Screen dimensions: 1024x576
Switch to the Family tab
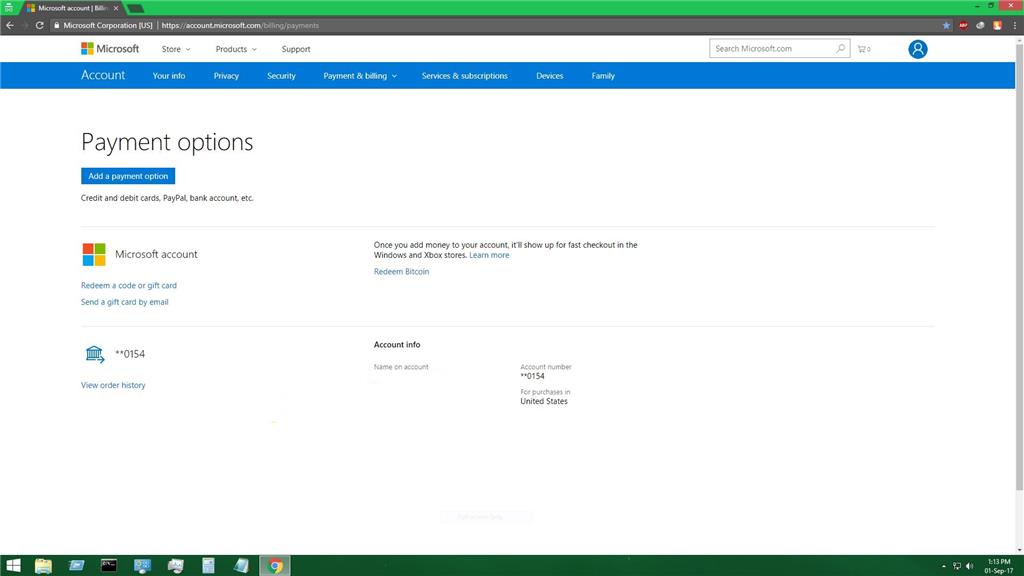(x=603, y=76)
